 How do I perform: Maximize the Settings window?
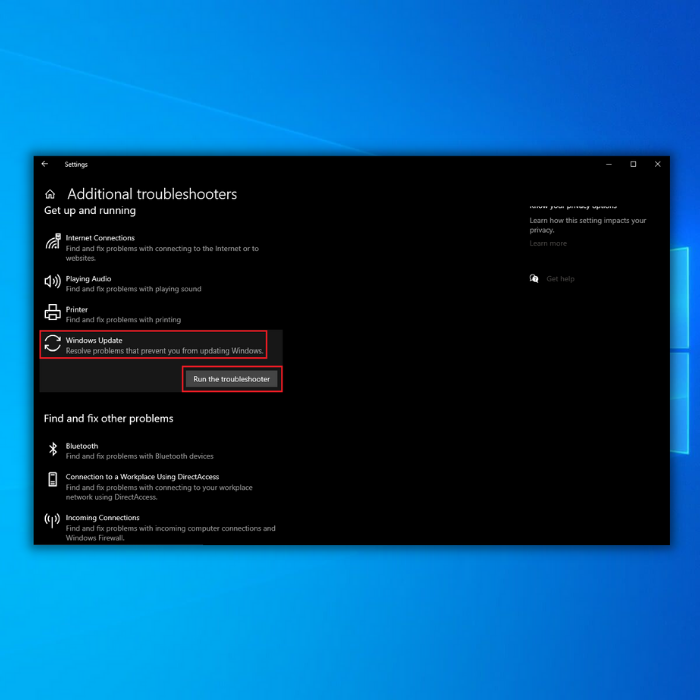[633, 164]
